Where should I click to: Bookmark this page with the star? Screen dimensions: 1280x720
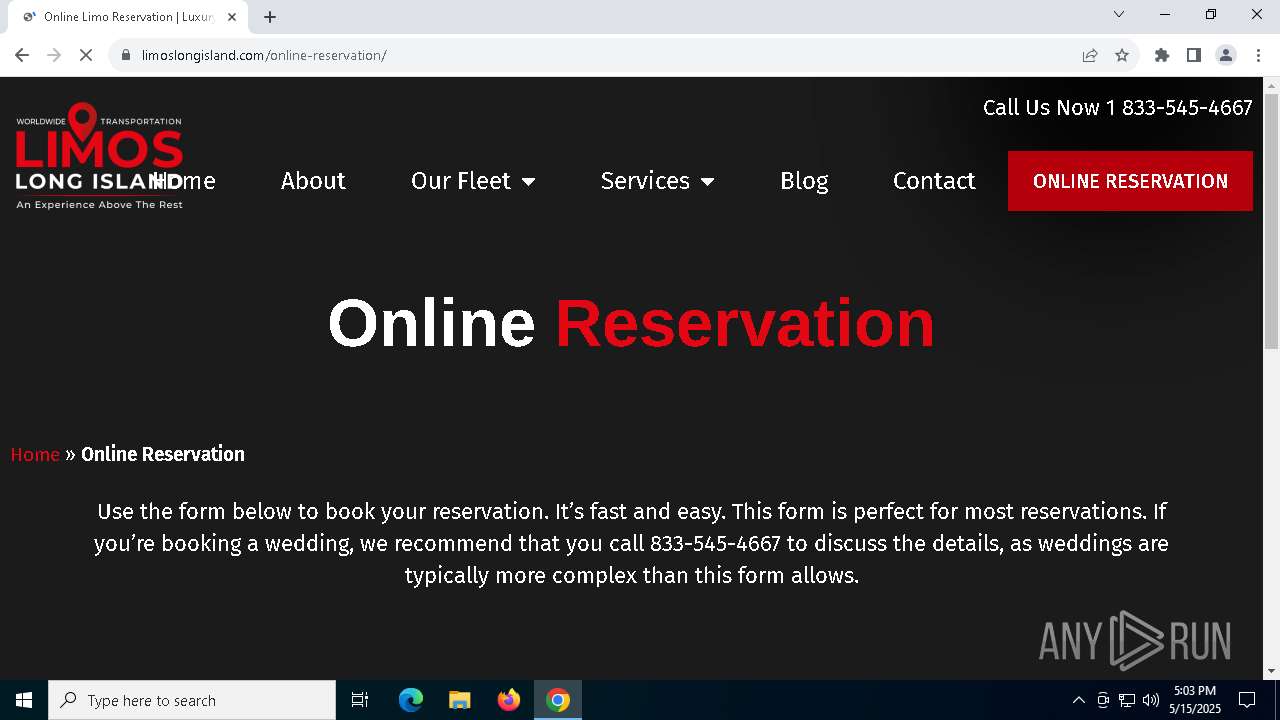coord(1122,55)
